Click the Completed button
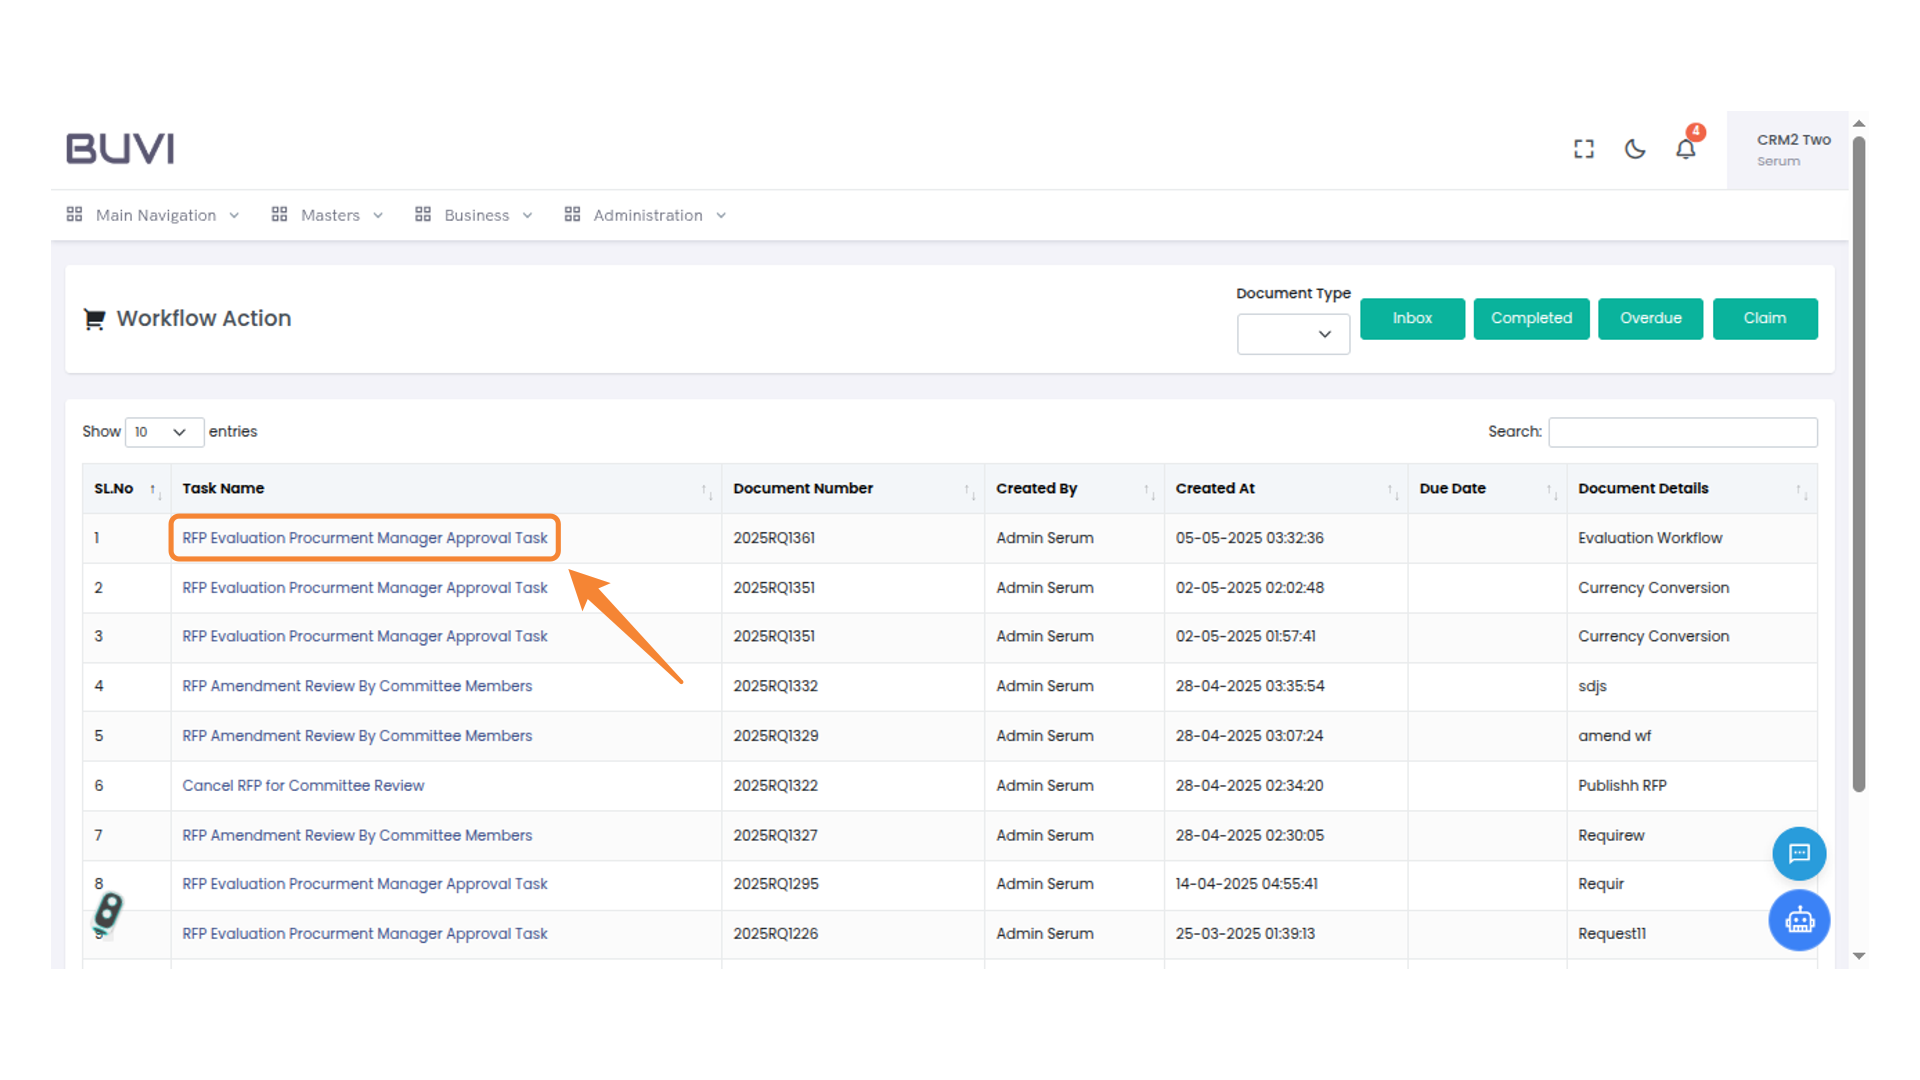Screen dimensions: 1920x1080 click(x=1531, y=318)
